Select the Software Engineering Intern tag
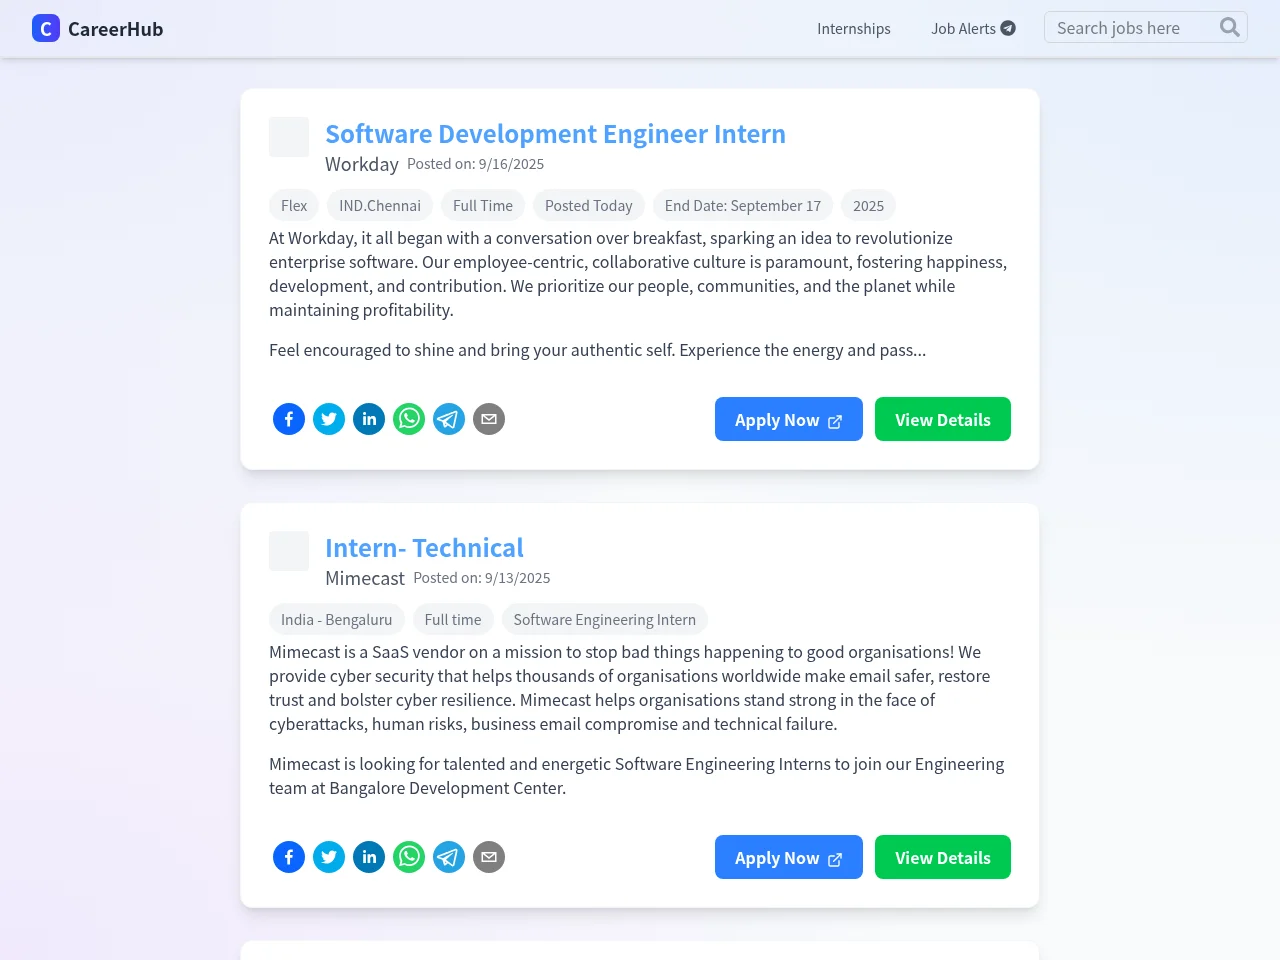This screenshot has height=960, width=1280. click(605, 619)
